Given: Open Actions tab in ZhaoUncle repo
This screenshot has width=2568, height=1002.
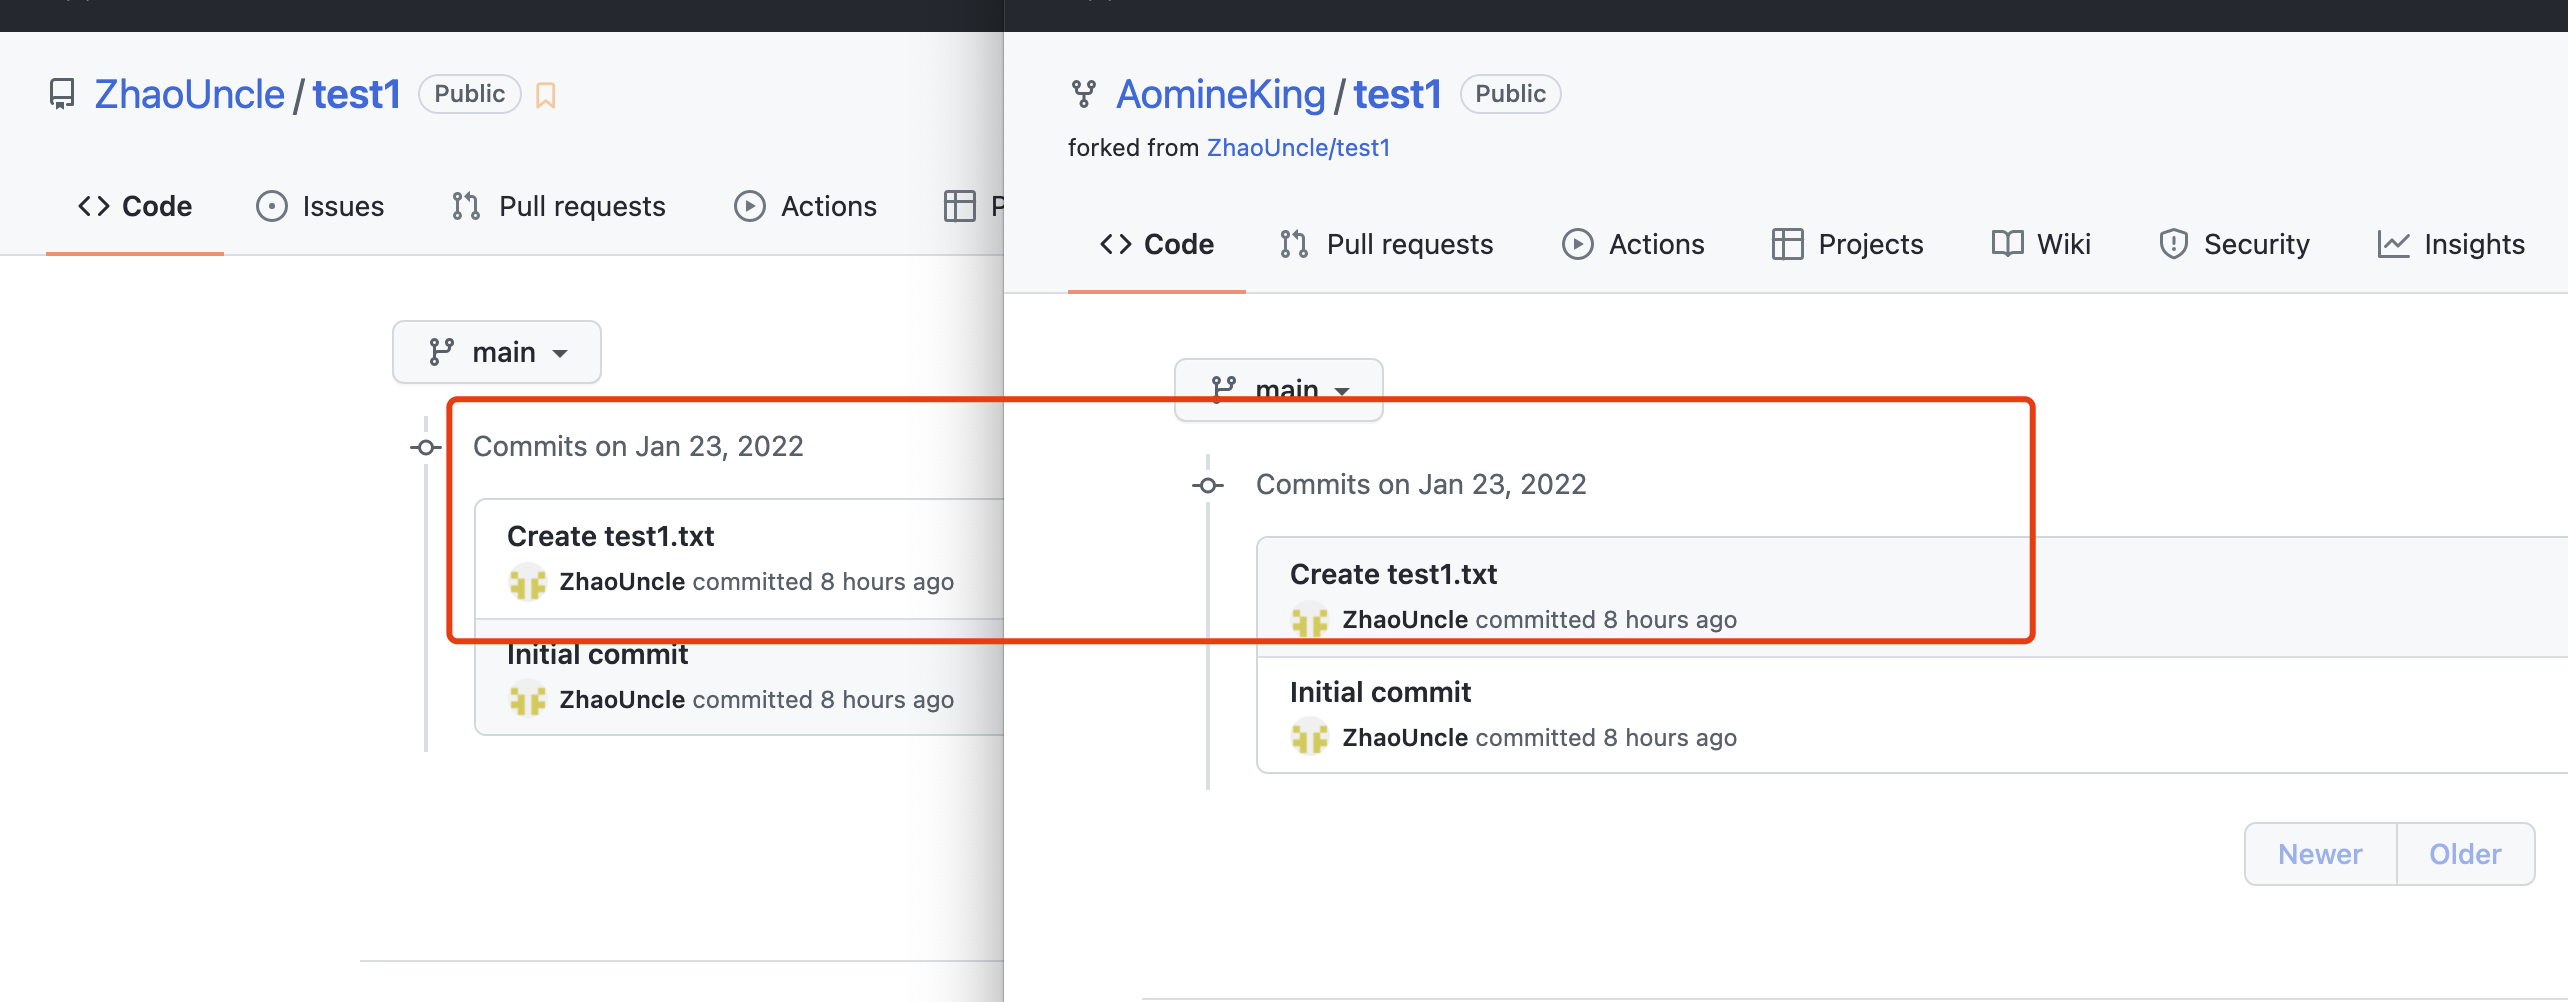Looking at the screenshot, I should 805,206.
